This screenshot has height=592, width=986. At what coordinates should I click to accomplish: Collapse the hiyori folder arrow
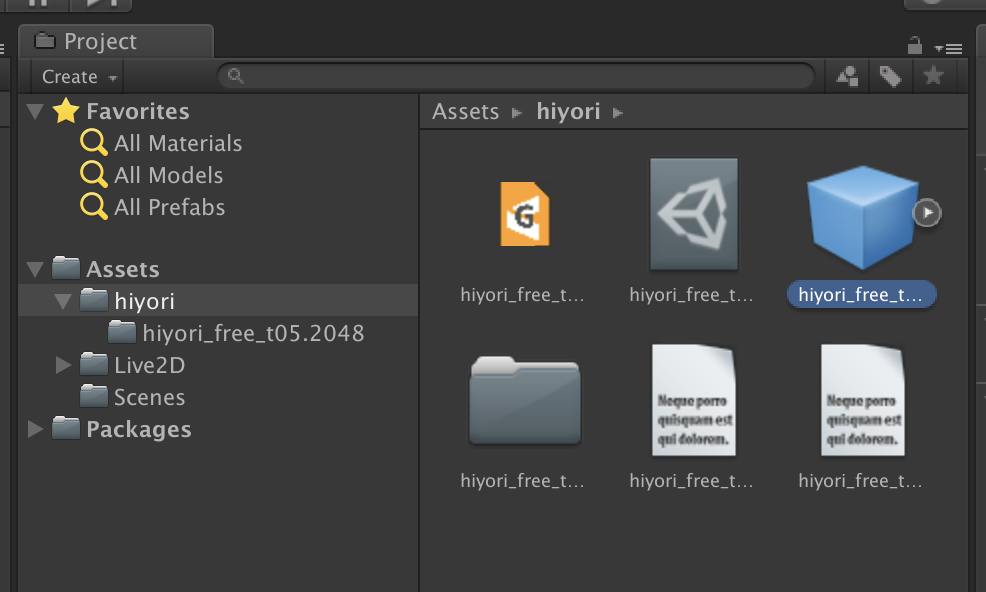64,301
